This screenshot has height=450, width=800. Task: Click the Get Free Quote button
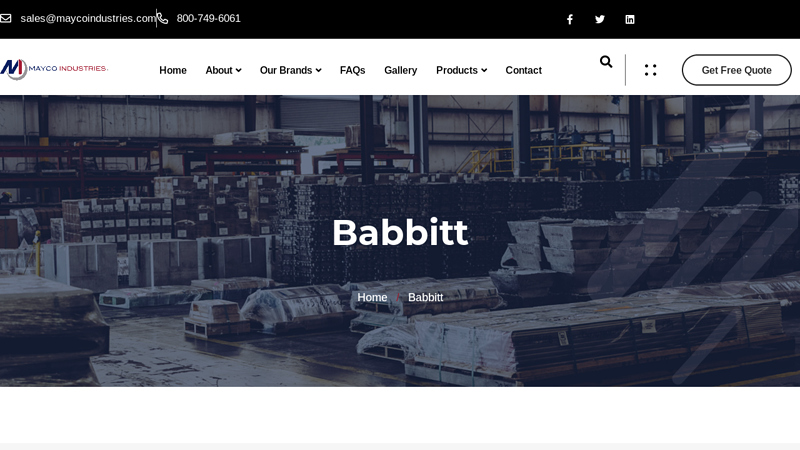pyautogui.click(x=736, y=70)
